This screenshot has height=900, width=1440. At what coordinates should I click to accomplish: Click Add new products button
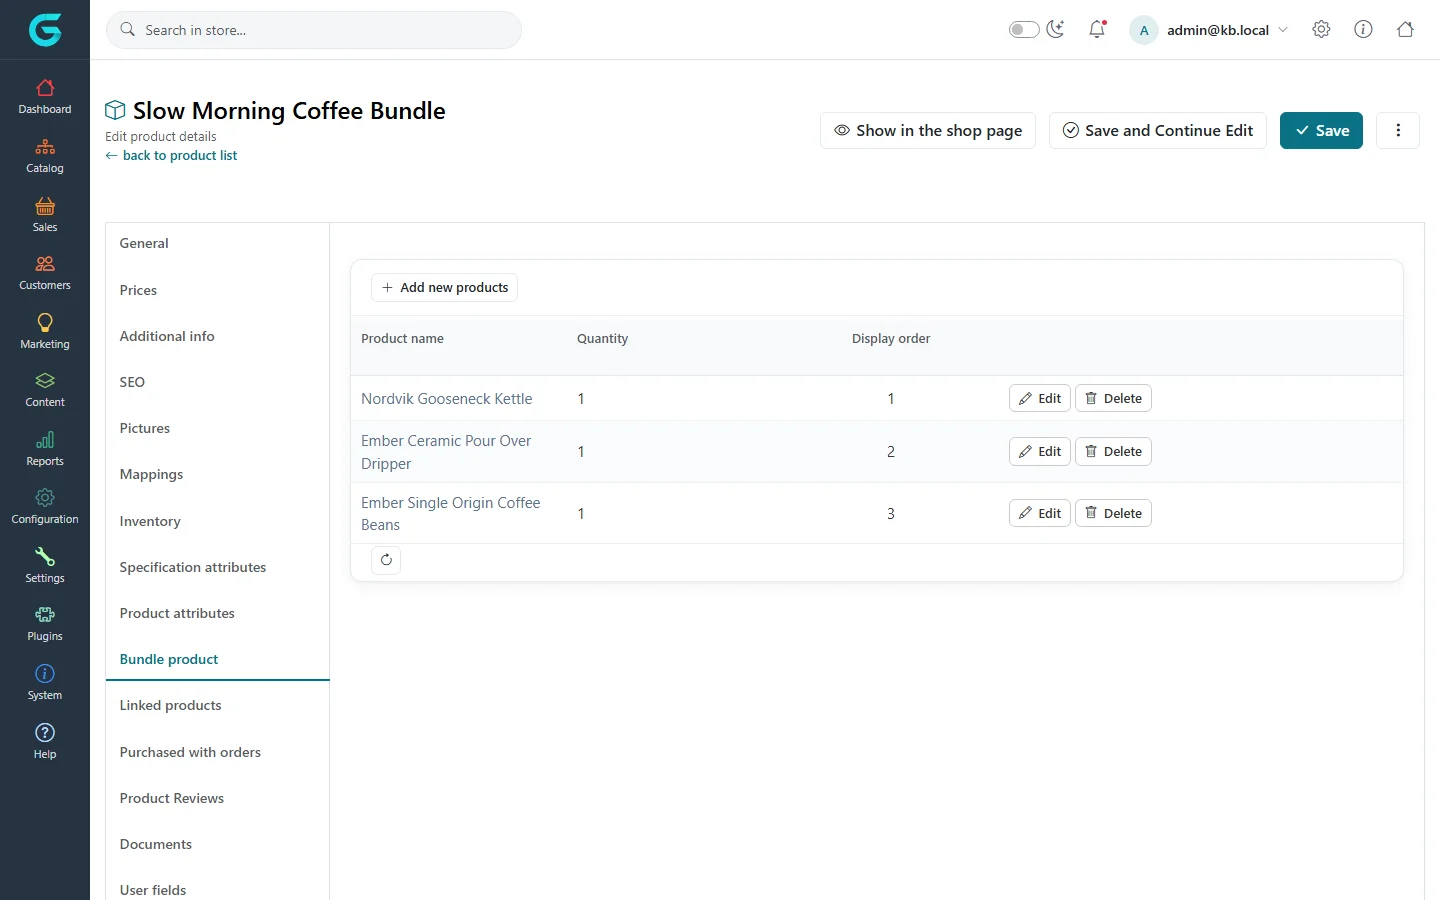[444, 287]
